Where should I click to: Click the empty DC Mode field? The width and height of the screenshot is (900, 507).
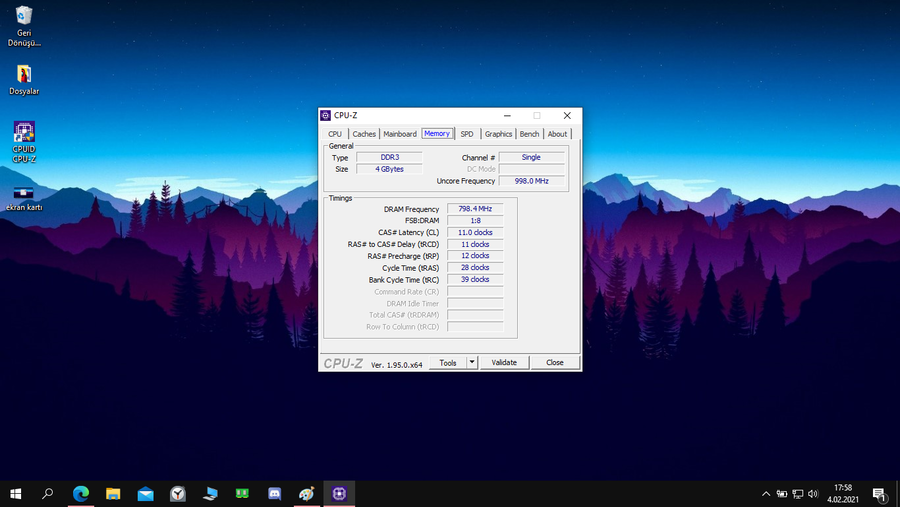pyautogui.click(x=532, y=169)
